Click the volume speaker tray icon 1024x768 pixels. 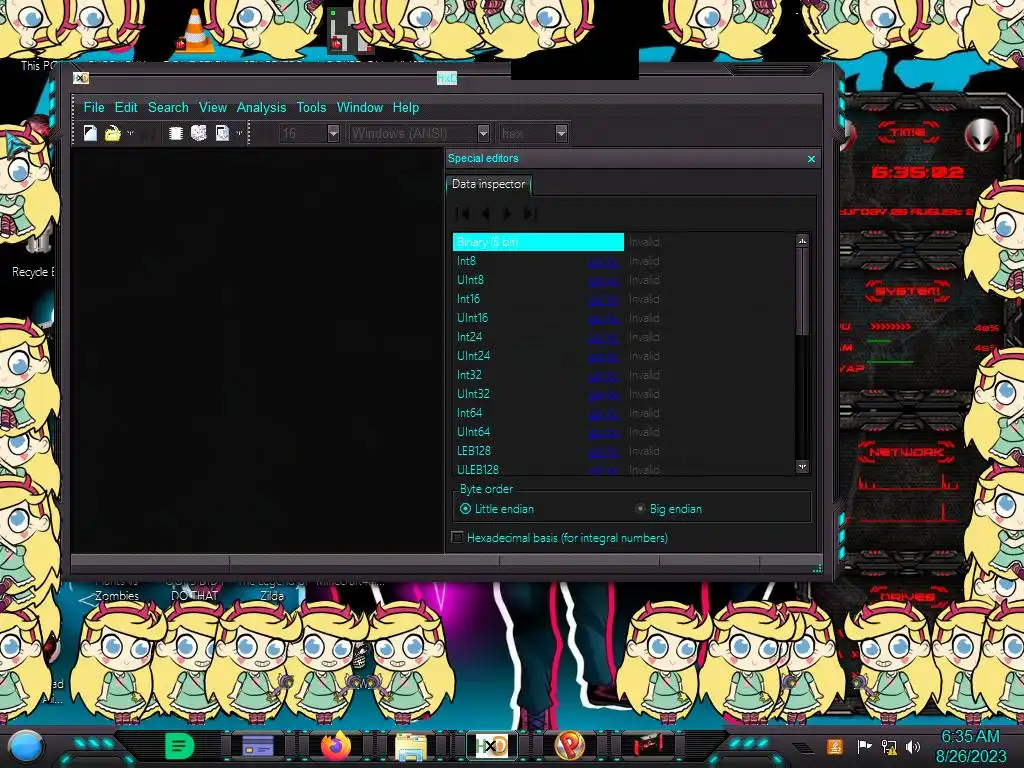click(x=913, y=746)
